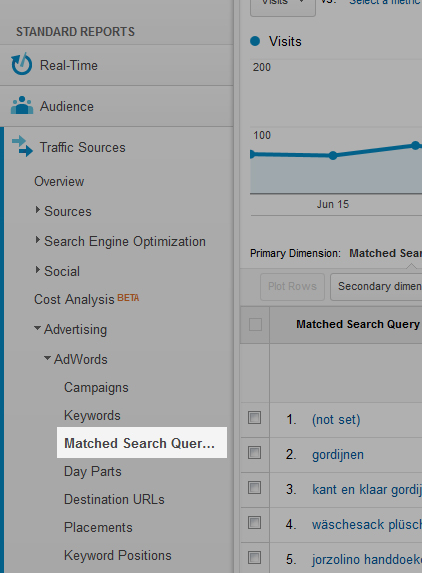This screenshot has width=422, height=573.
Task: Go to Traffic Sources Overview
Action: [59, 181]
